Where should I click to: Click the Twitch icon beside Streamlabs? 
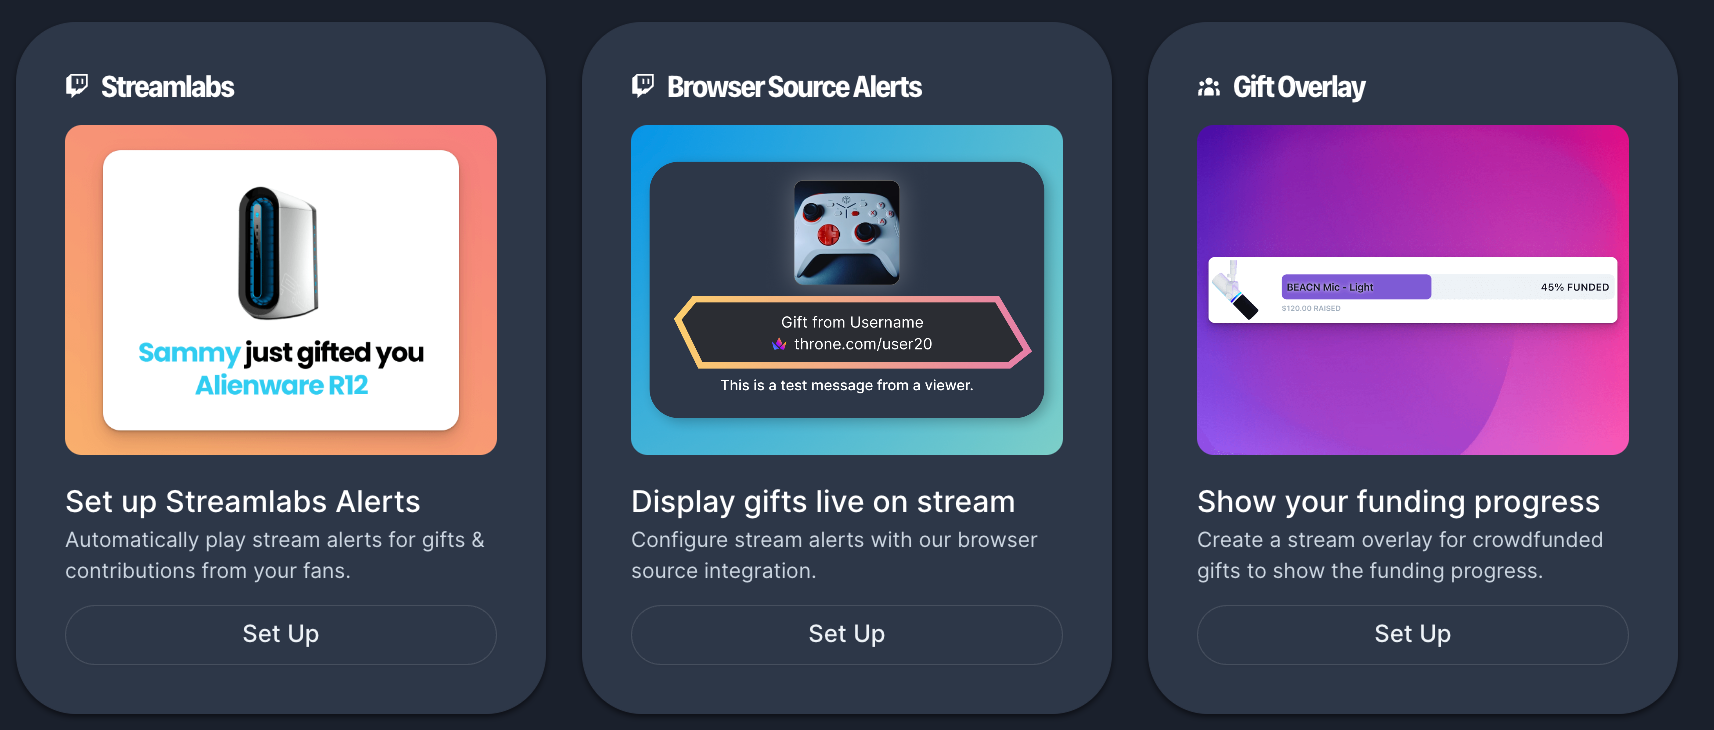click(77, 86)
